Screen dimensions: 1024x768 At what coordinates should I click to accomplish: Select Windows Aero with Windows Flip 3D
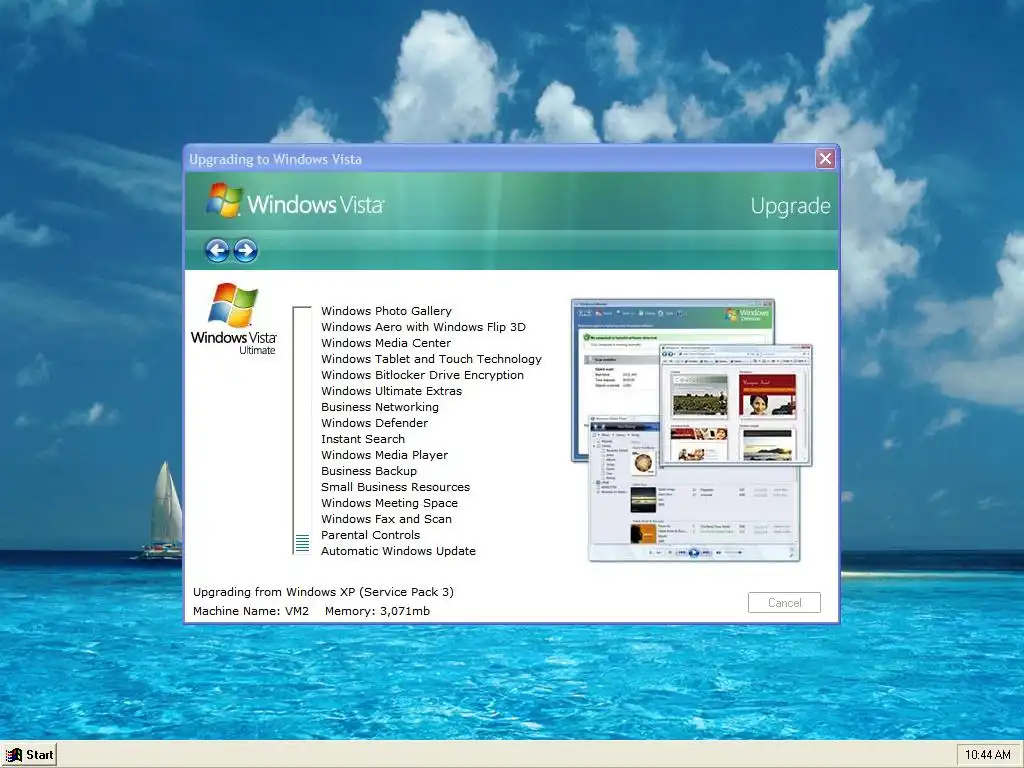(423, 327)
